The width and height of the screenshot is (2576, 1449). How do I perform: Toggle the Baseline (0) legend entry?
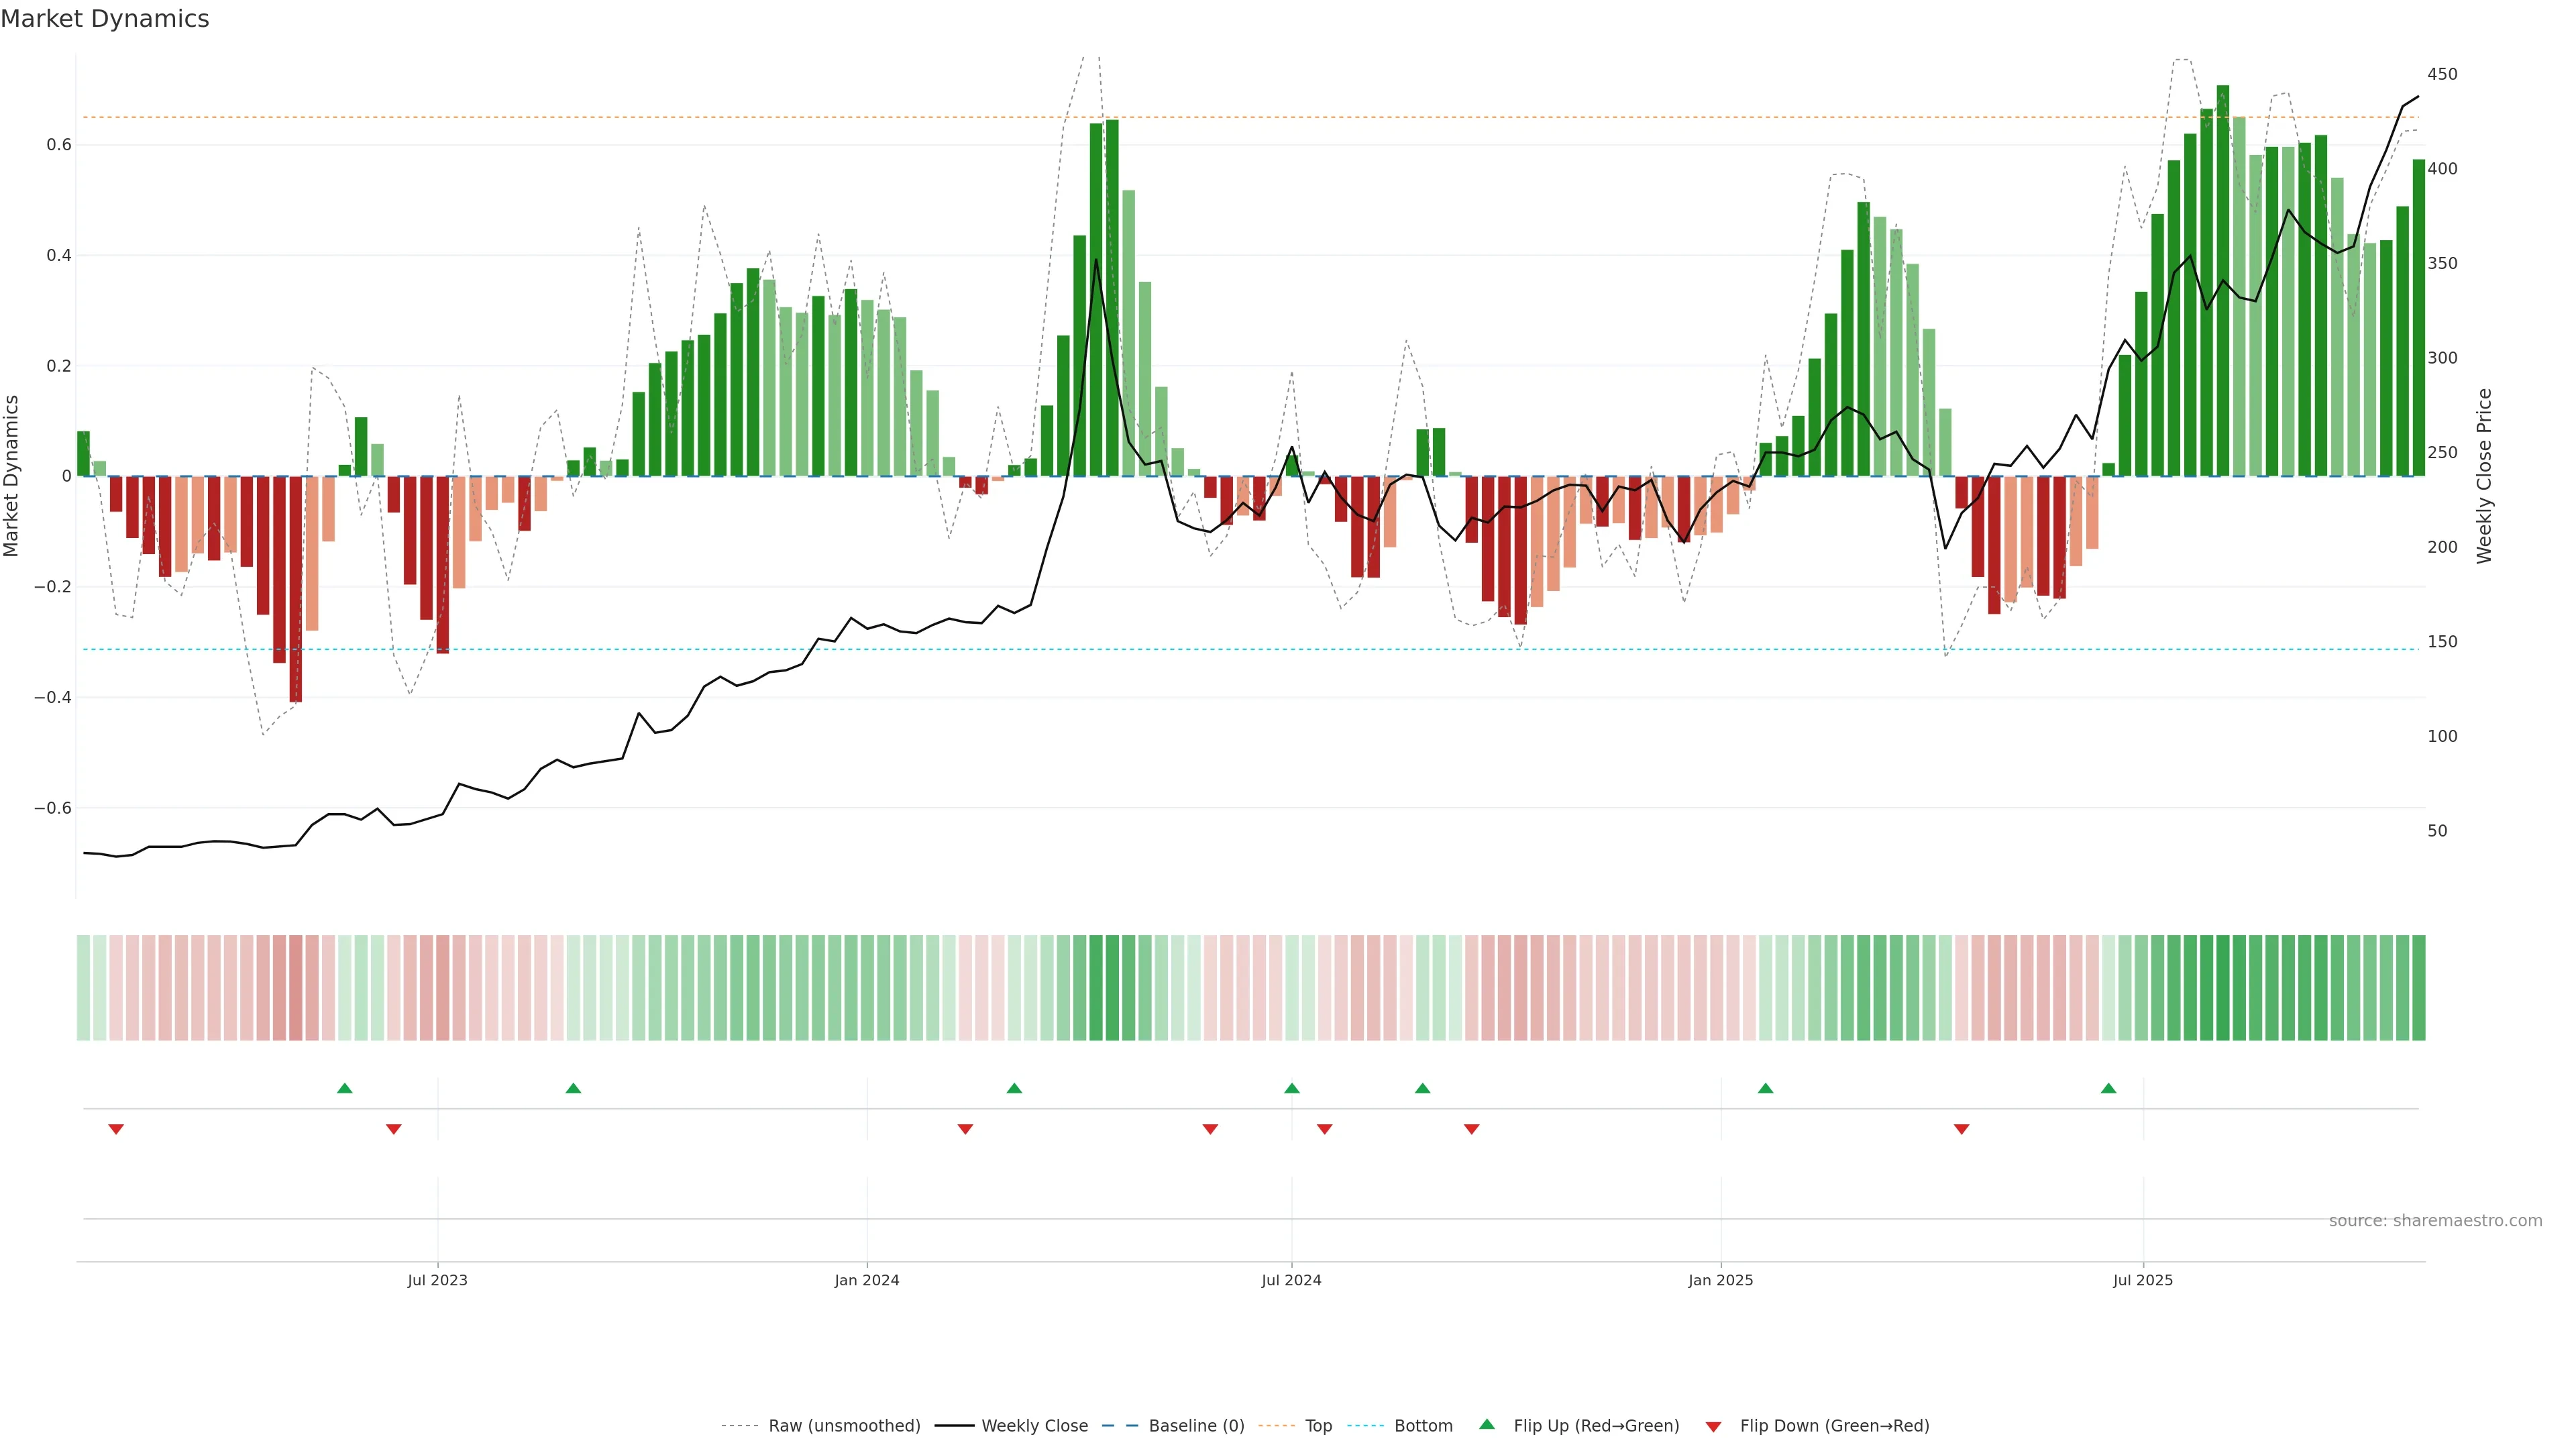(x=1196, y=1426)
